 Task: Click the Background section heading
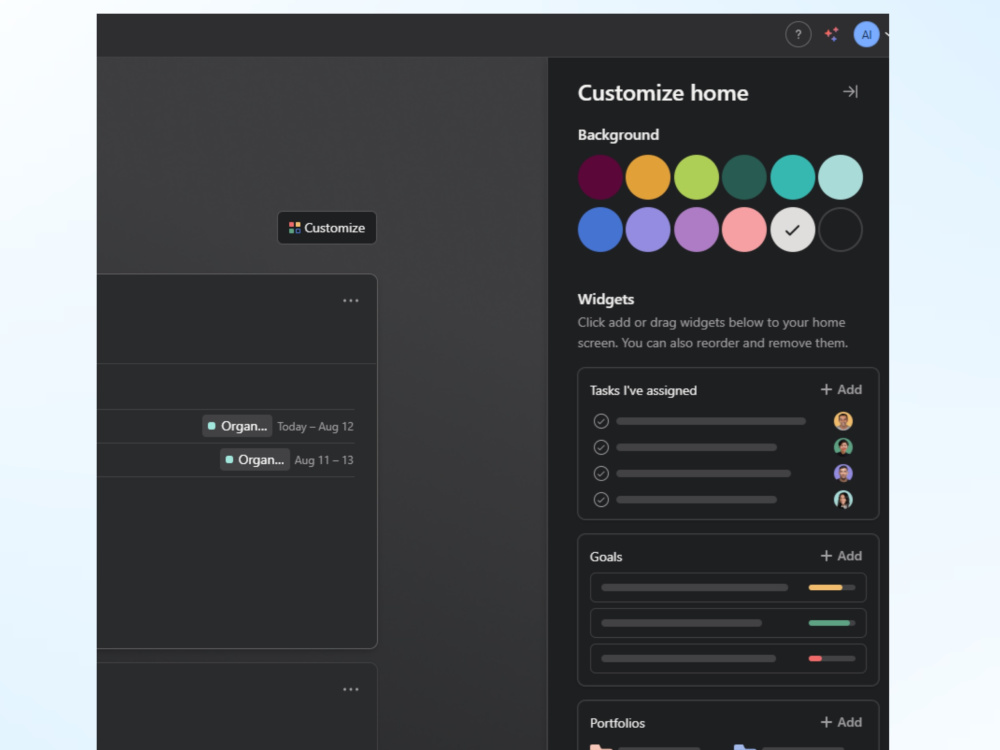pos(618,135)
